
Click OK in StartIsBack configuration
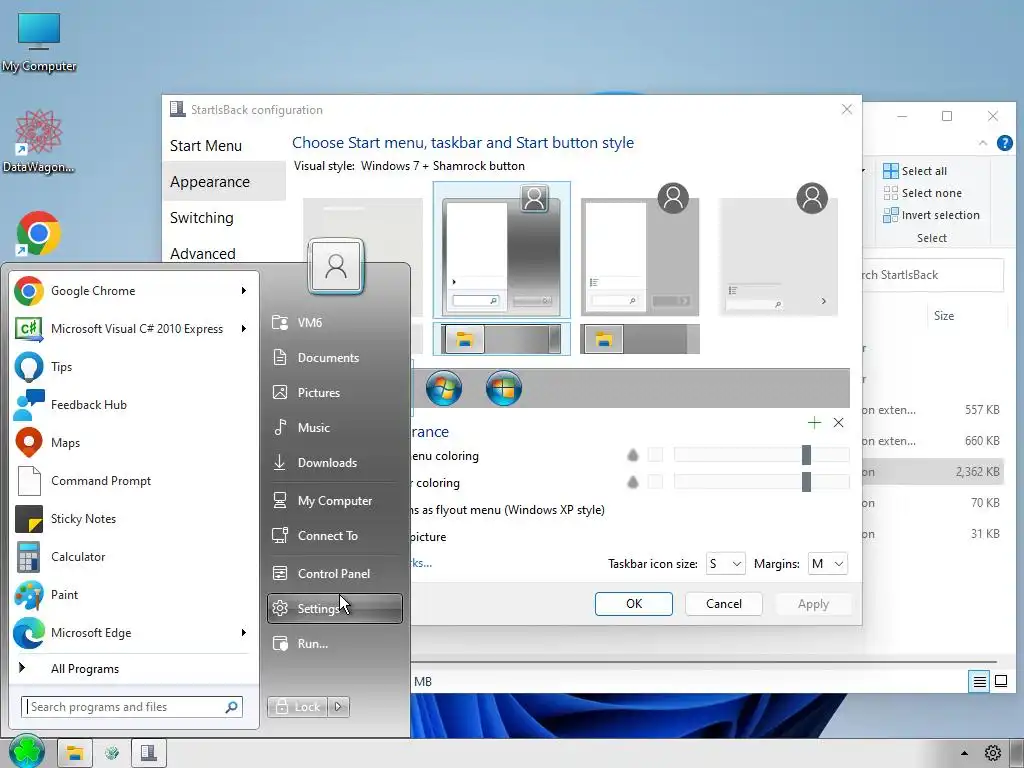pyautogui.click(x=633, y=603)
